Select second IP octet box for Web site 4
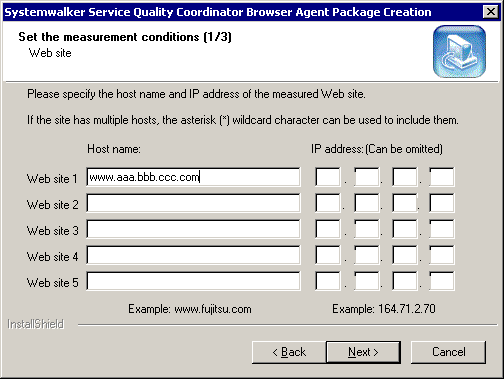The image size is (504, 379). coord(367,255)
